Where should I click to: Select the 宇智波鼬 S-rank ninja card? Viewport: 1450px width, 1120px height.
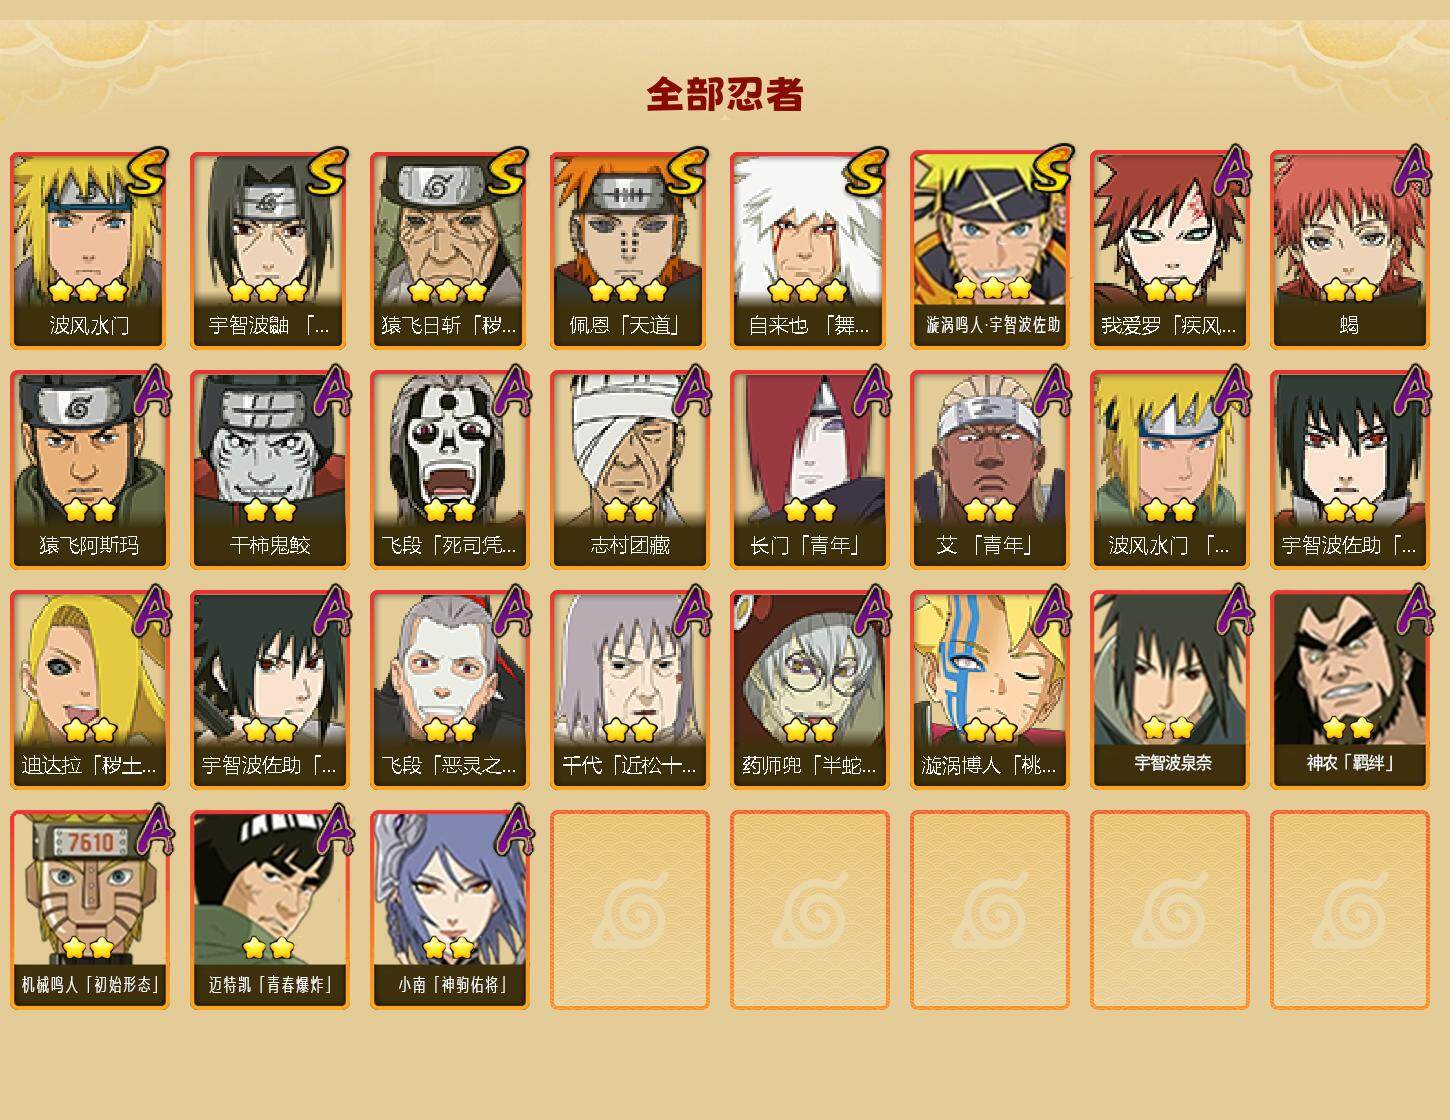click(270, 250)
